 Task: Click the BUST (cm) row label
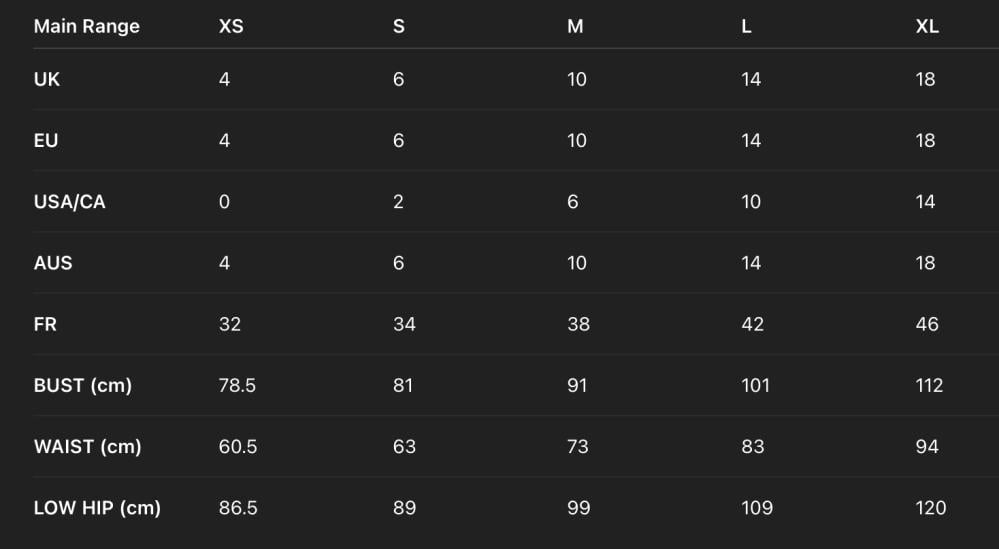coord(83,385)
